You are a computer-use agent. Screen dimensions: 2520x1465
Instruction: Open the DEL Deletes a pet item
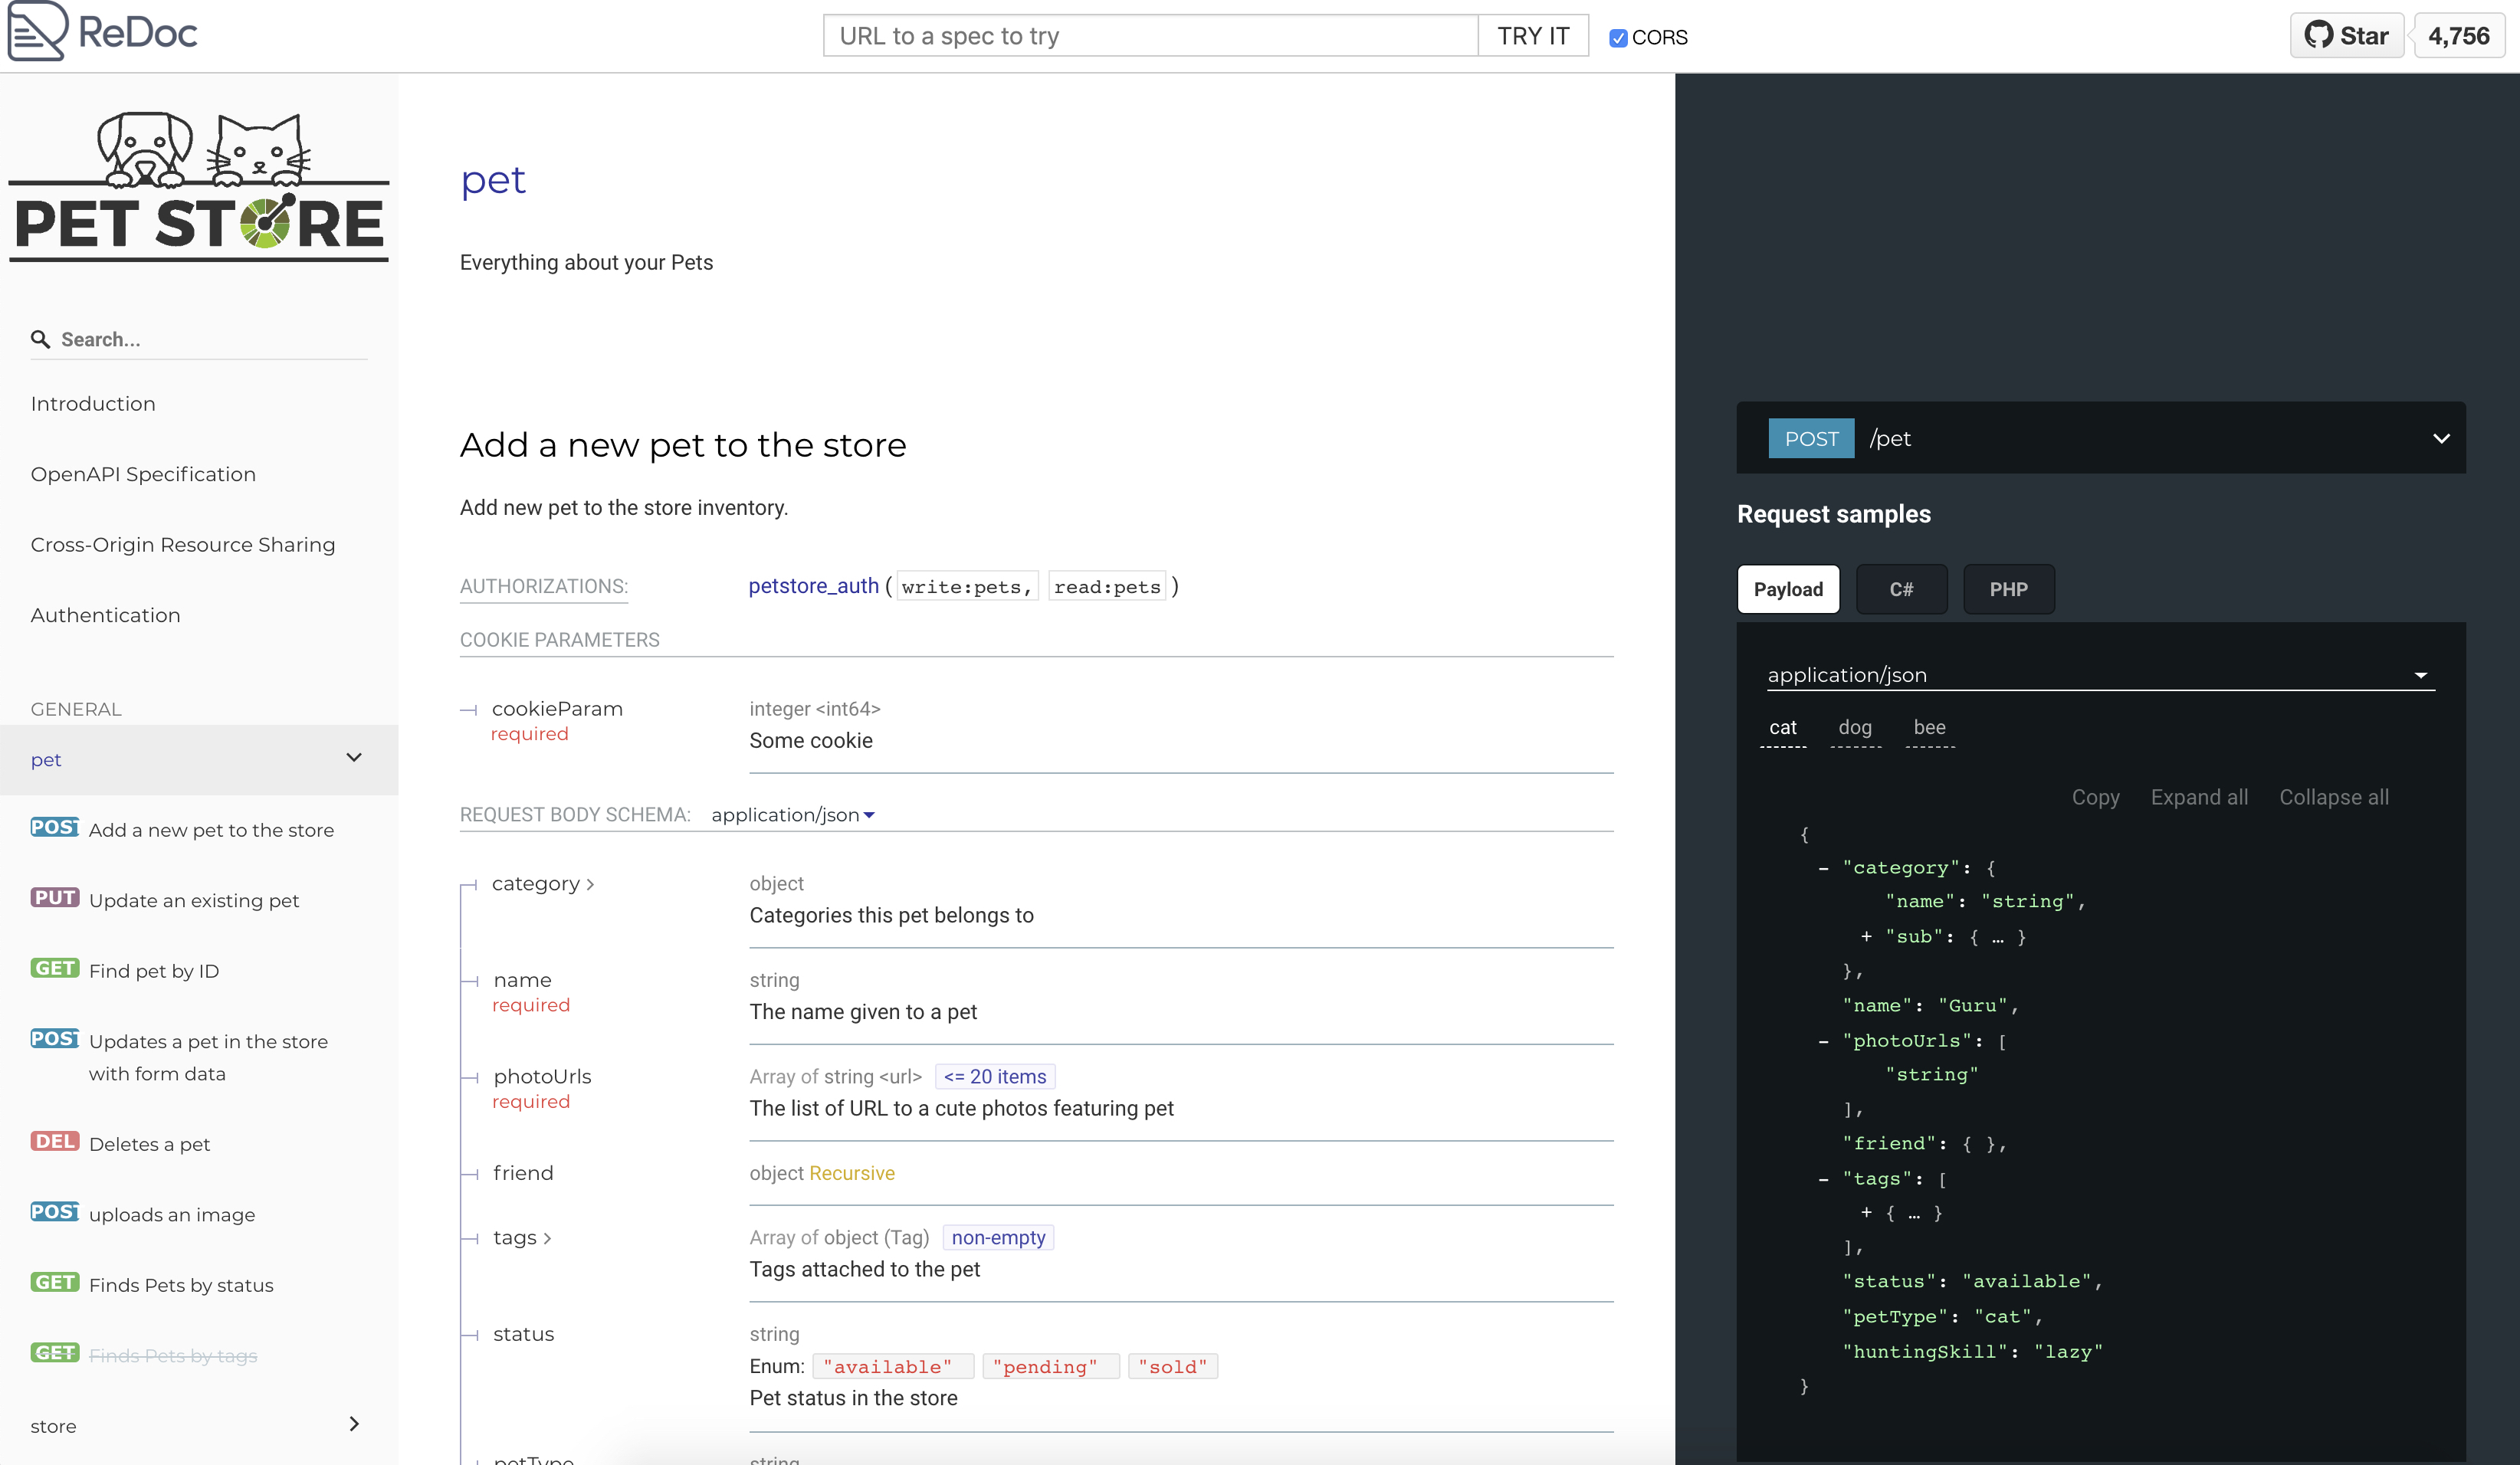pyautogui.click(x=149, y=1144)
